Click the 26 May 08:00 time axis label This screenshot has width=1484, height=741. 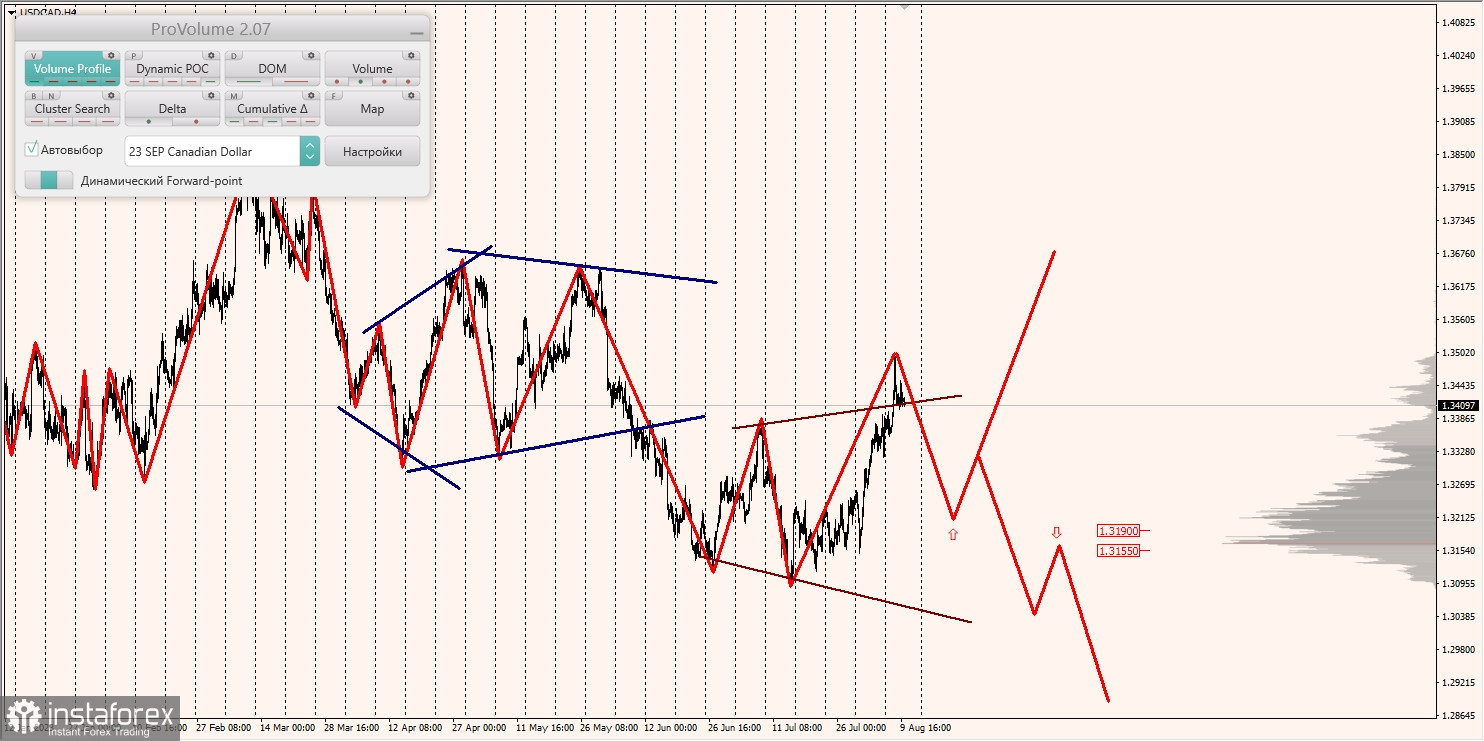point(608,728)
